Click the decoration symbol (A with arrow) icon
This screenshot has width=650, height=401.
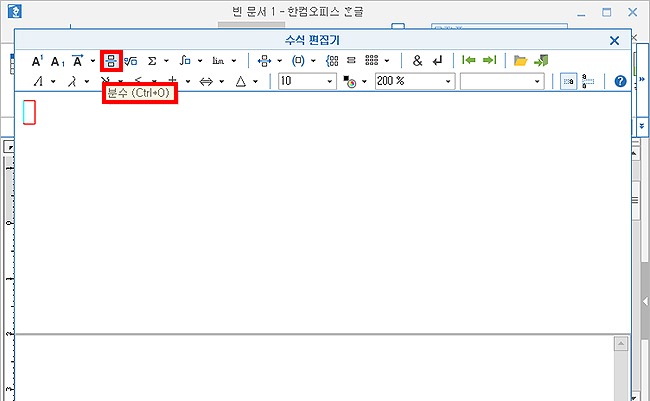(x=78, y=61)
